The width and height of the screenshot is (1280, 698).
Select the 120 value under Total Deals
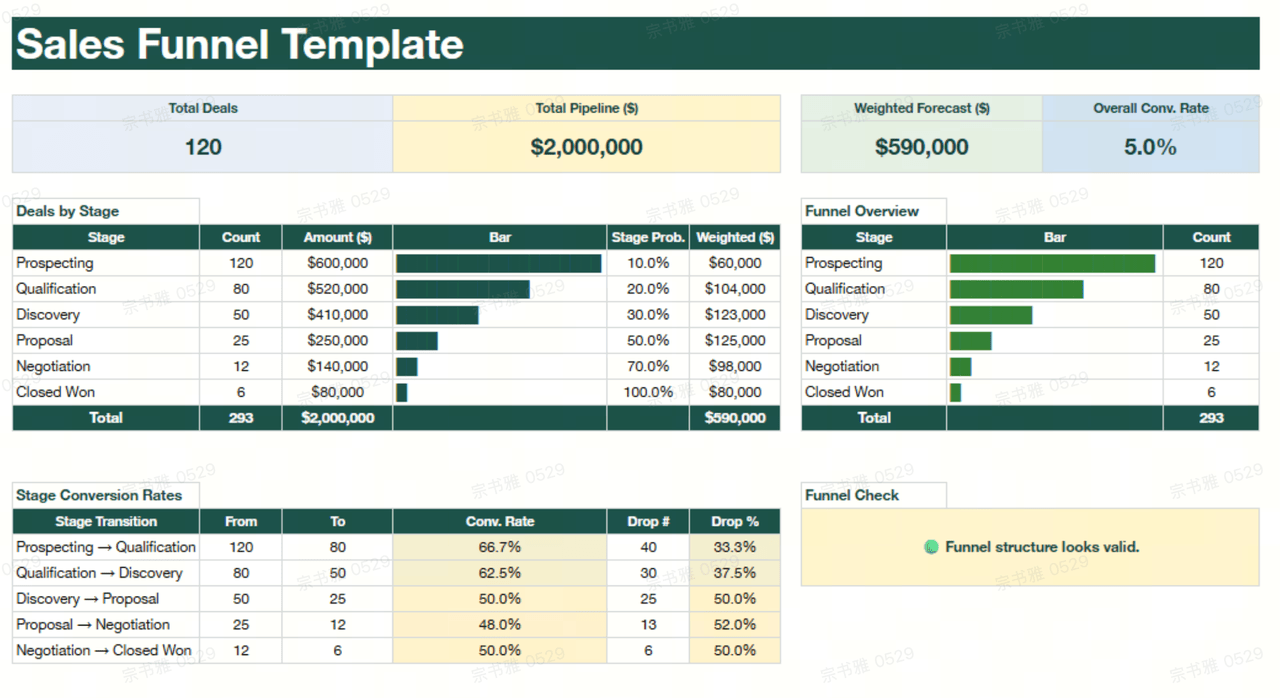[x=203, y=147]
